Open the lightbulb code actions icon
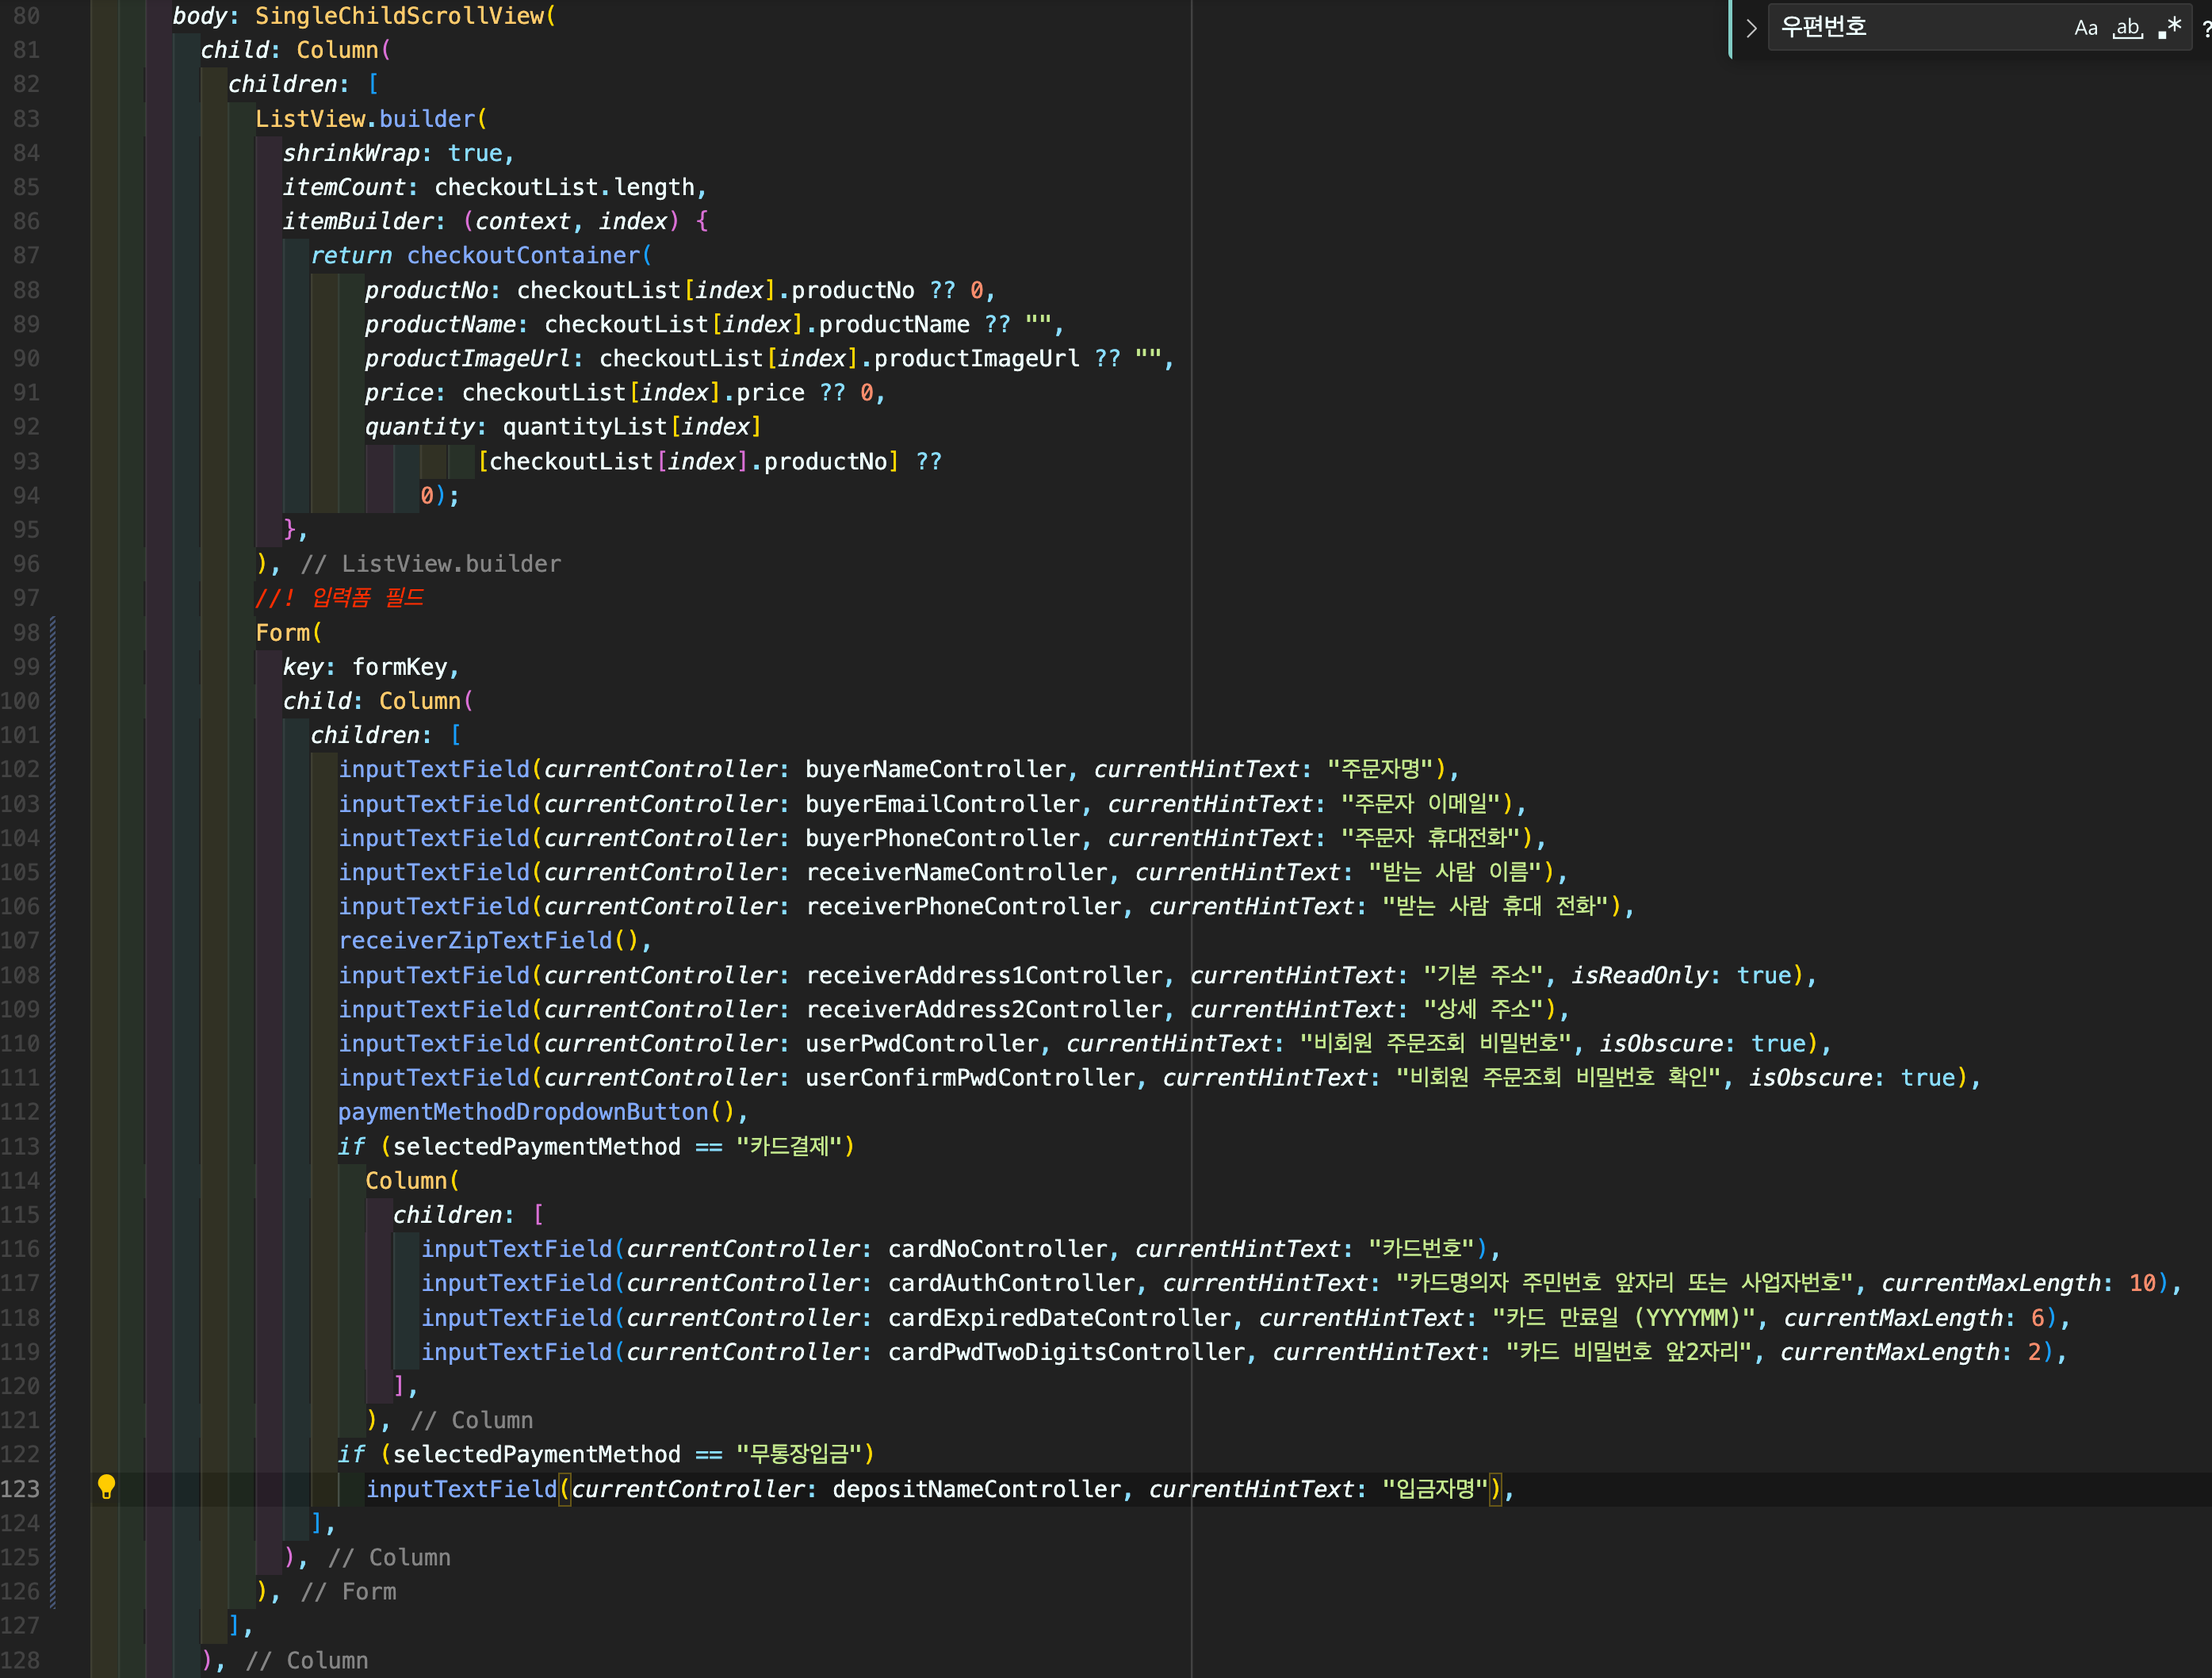This screenshot has height=1678, width=2212. point(107,1487)
